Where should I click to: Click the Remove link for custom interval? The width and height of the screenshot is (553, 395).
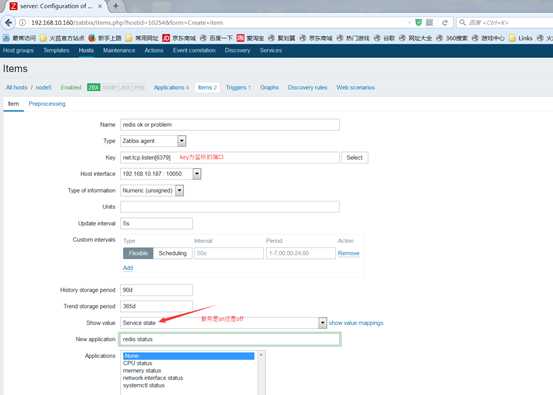click(x=348, y=253)
